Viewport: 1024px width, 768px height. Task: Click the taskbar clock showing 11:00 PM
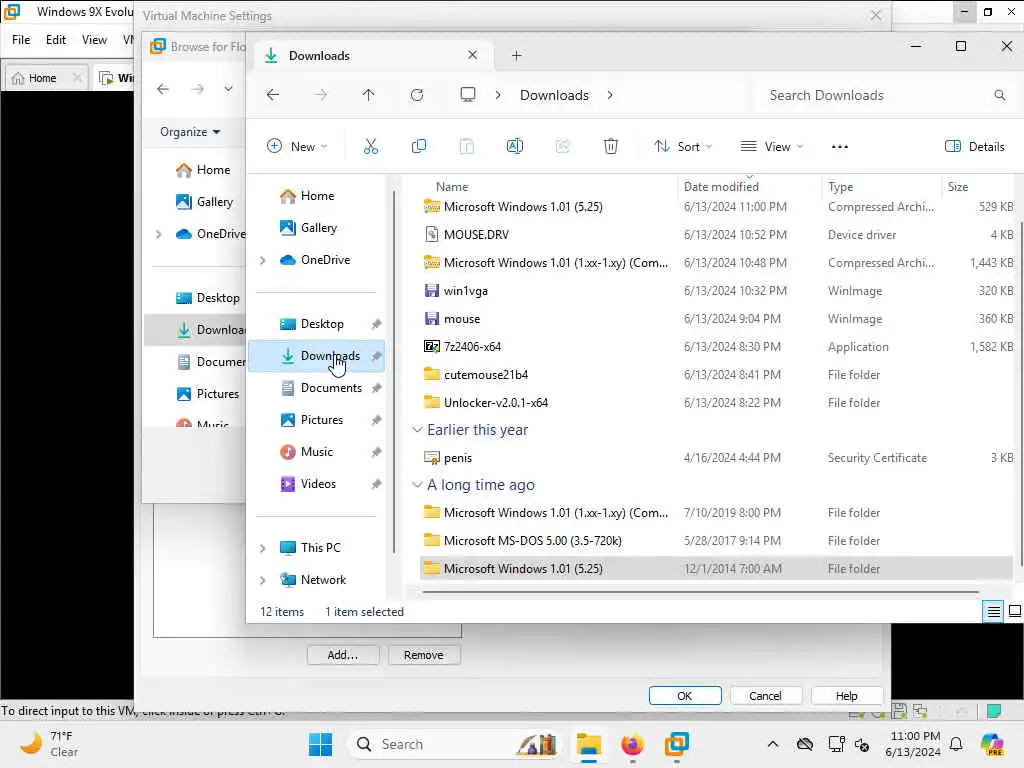[915, 744]
